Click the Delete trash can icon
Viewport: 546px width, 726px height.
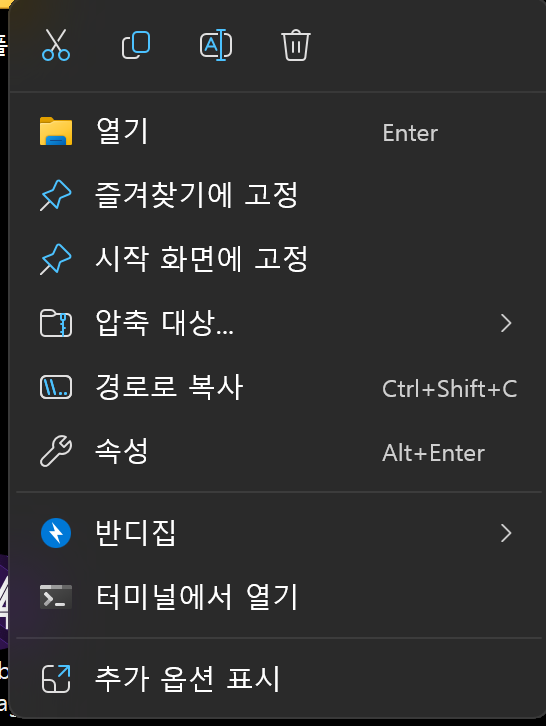coord(296,45)
